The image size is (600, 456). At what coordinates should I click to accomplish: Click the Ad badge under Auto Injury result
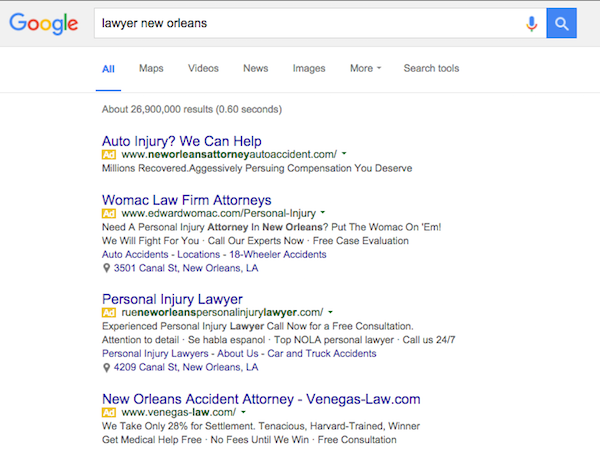pyautogui.click(x=109, y=155)
